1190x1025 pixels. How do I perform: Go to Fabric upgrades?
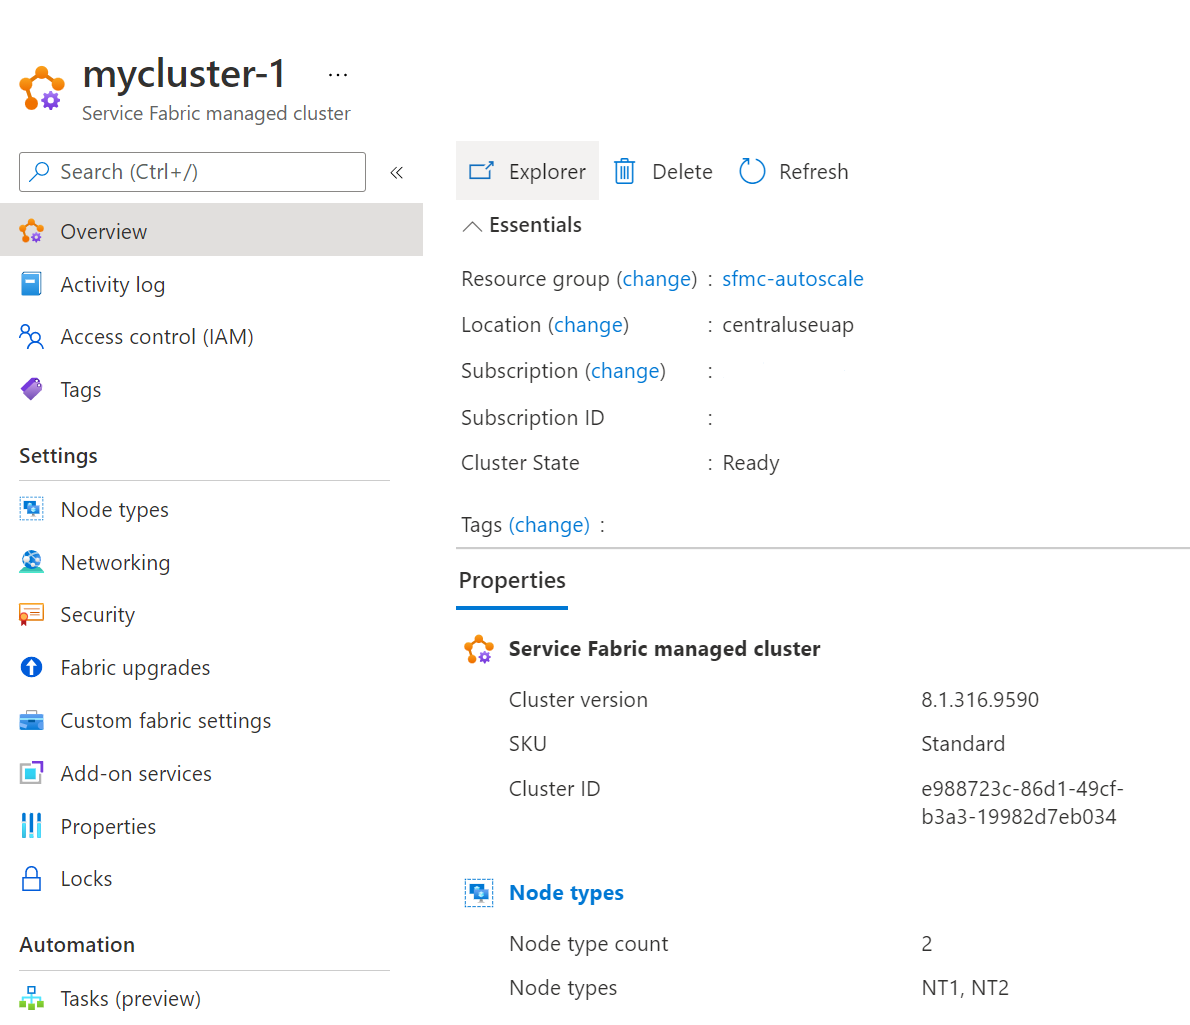pyautogui.click(x=135, y=668)
